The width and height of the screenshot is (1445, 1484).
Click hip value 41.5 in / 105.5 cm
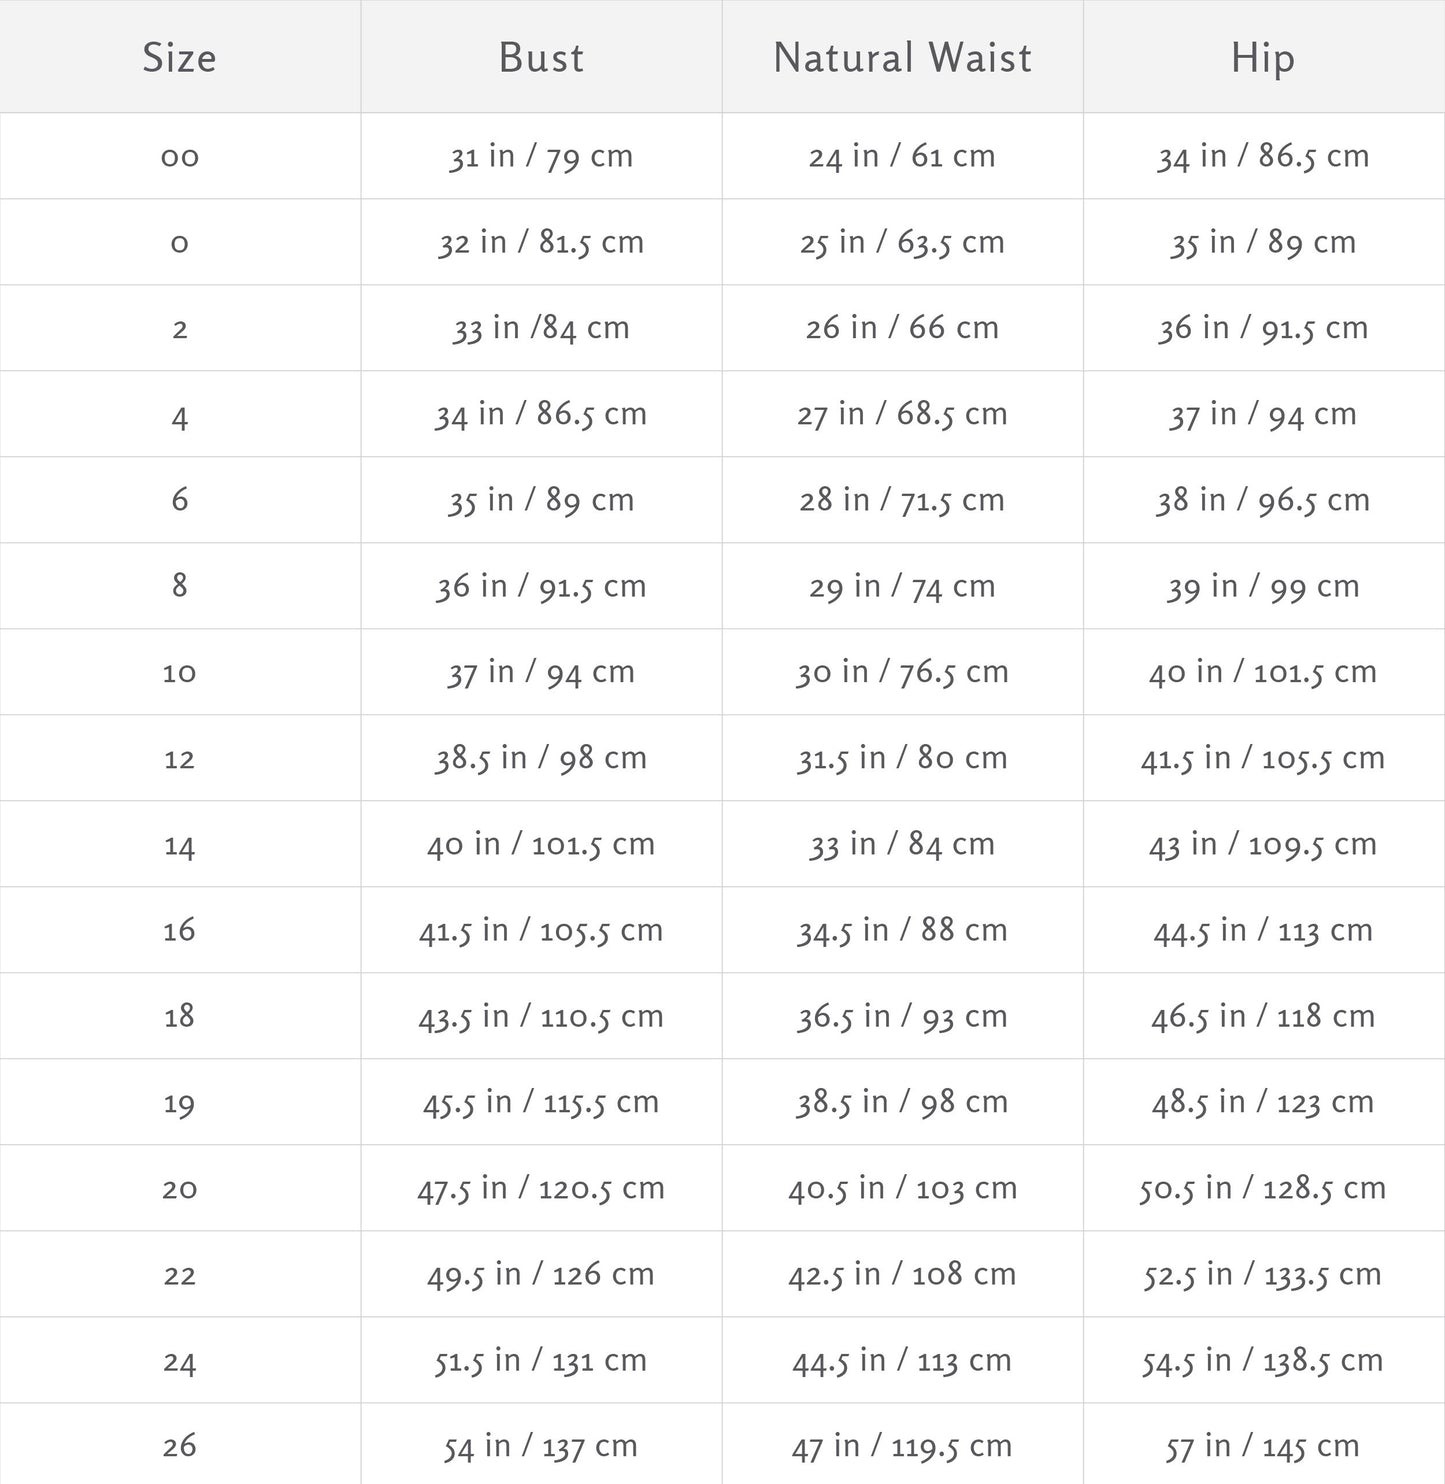(x=1263, y=758)
